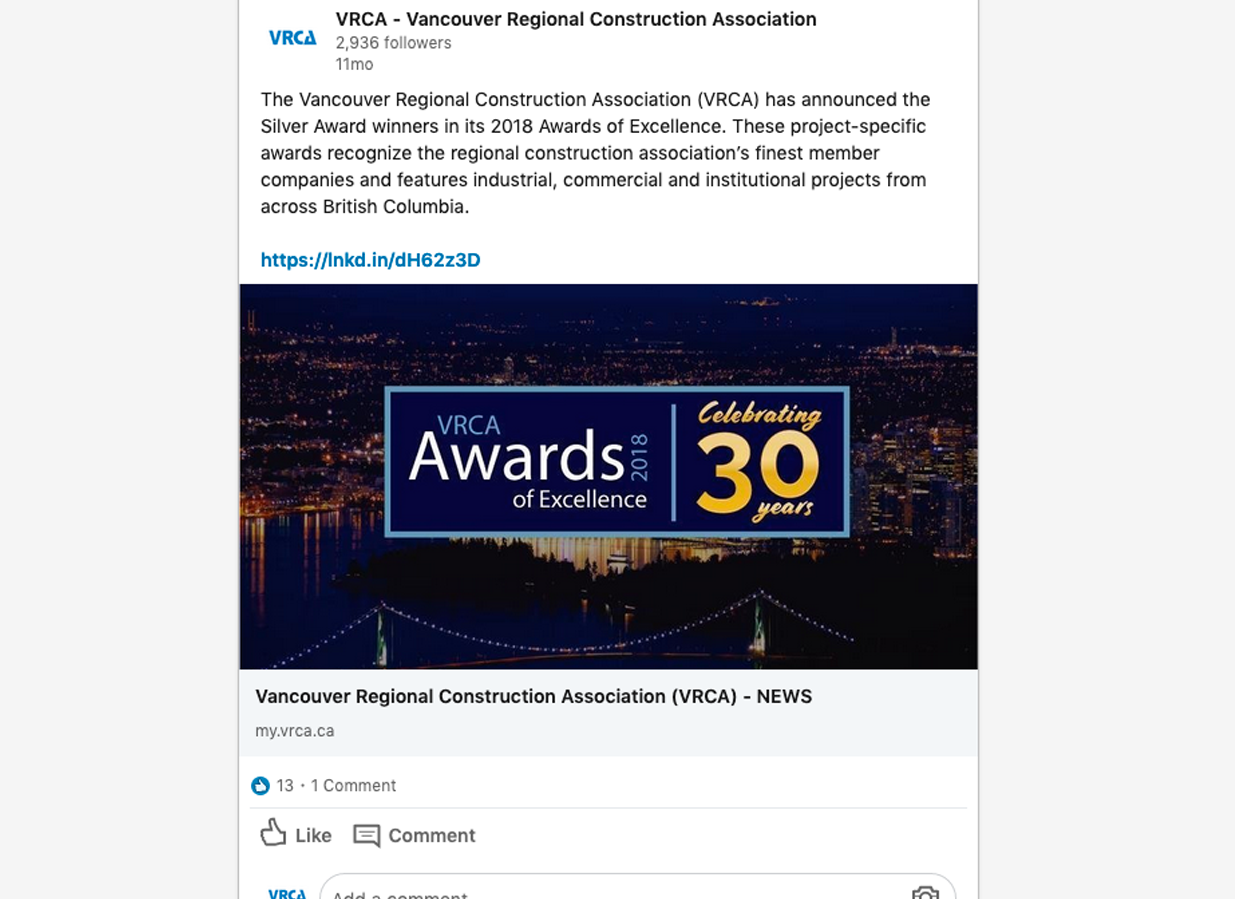Screen dimensions: 1235x899
Task: Open the VRCA company name link
Action: click(575, 19)
